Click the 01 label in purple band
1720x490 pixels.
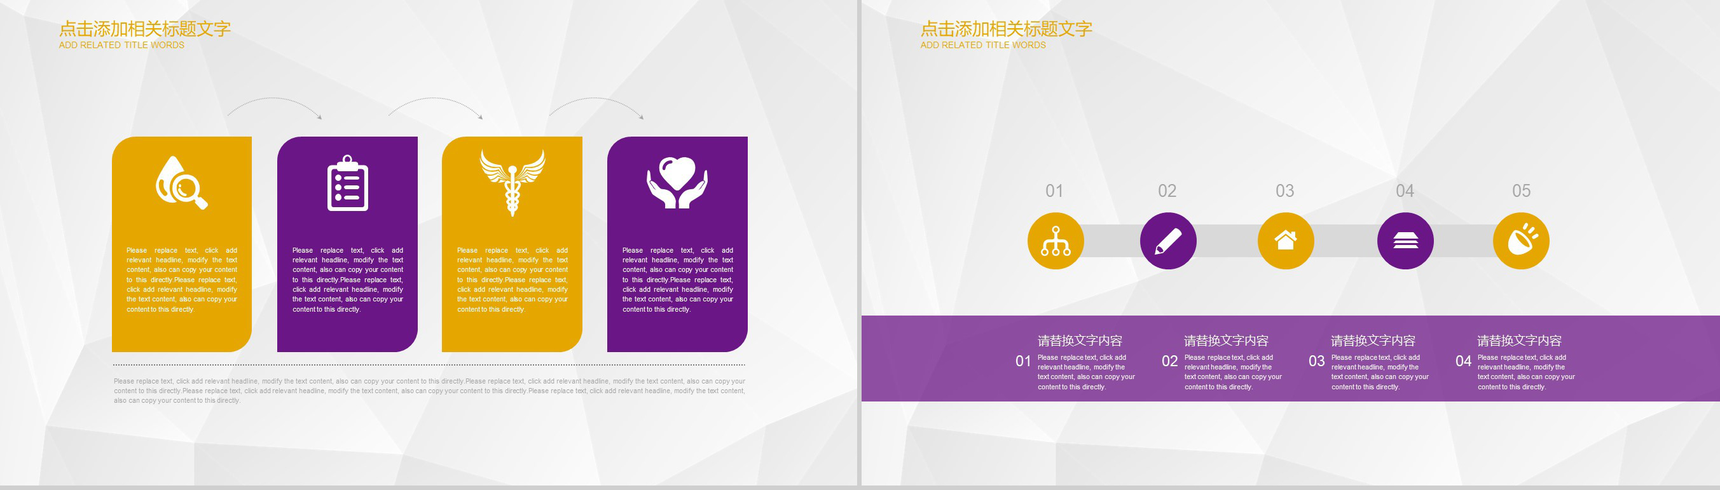tap(1023, 361)
